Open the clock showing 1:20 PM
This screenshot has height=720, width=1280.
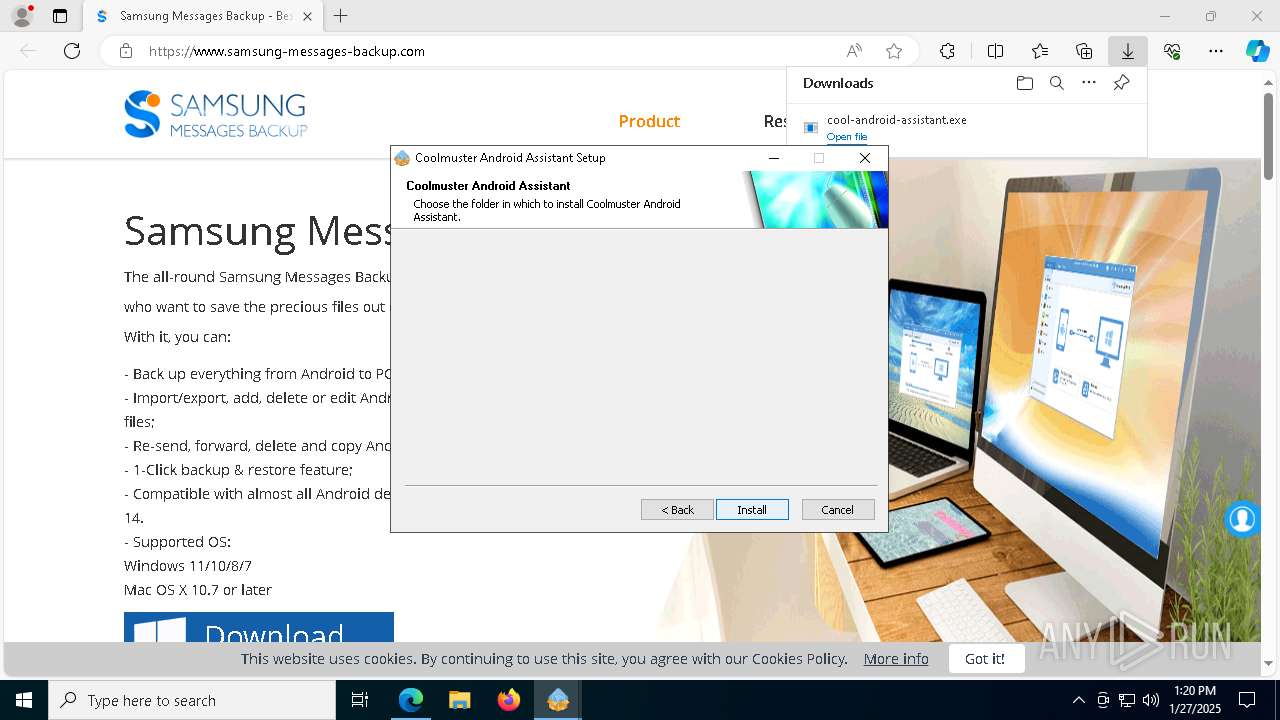(1194, 700)
